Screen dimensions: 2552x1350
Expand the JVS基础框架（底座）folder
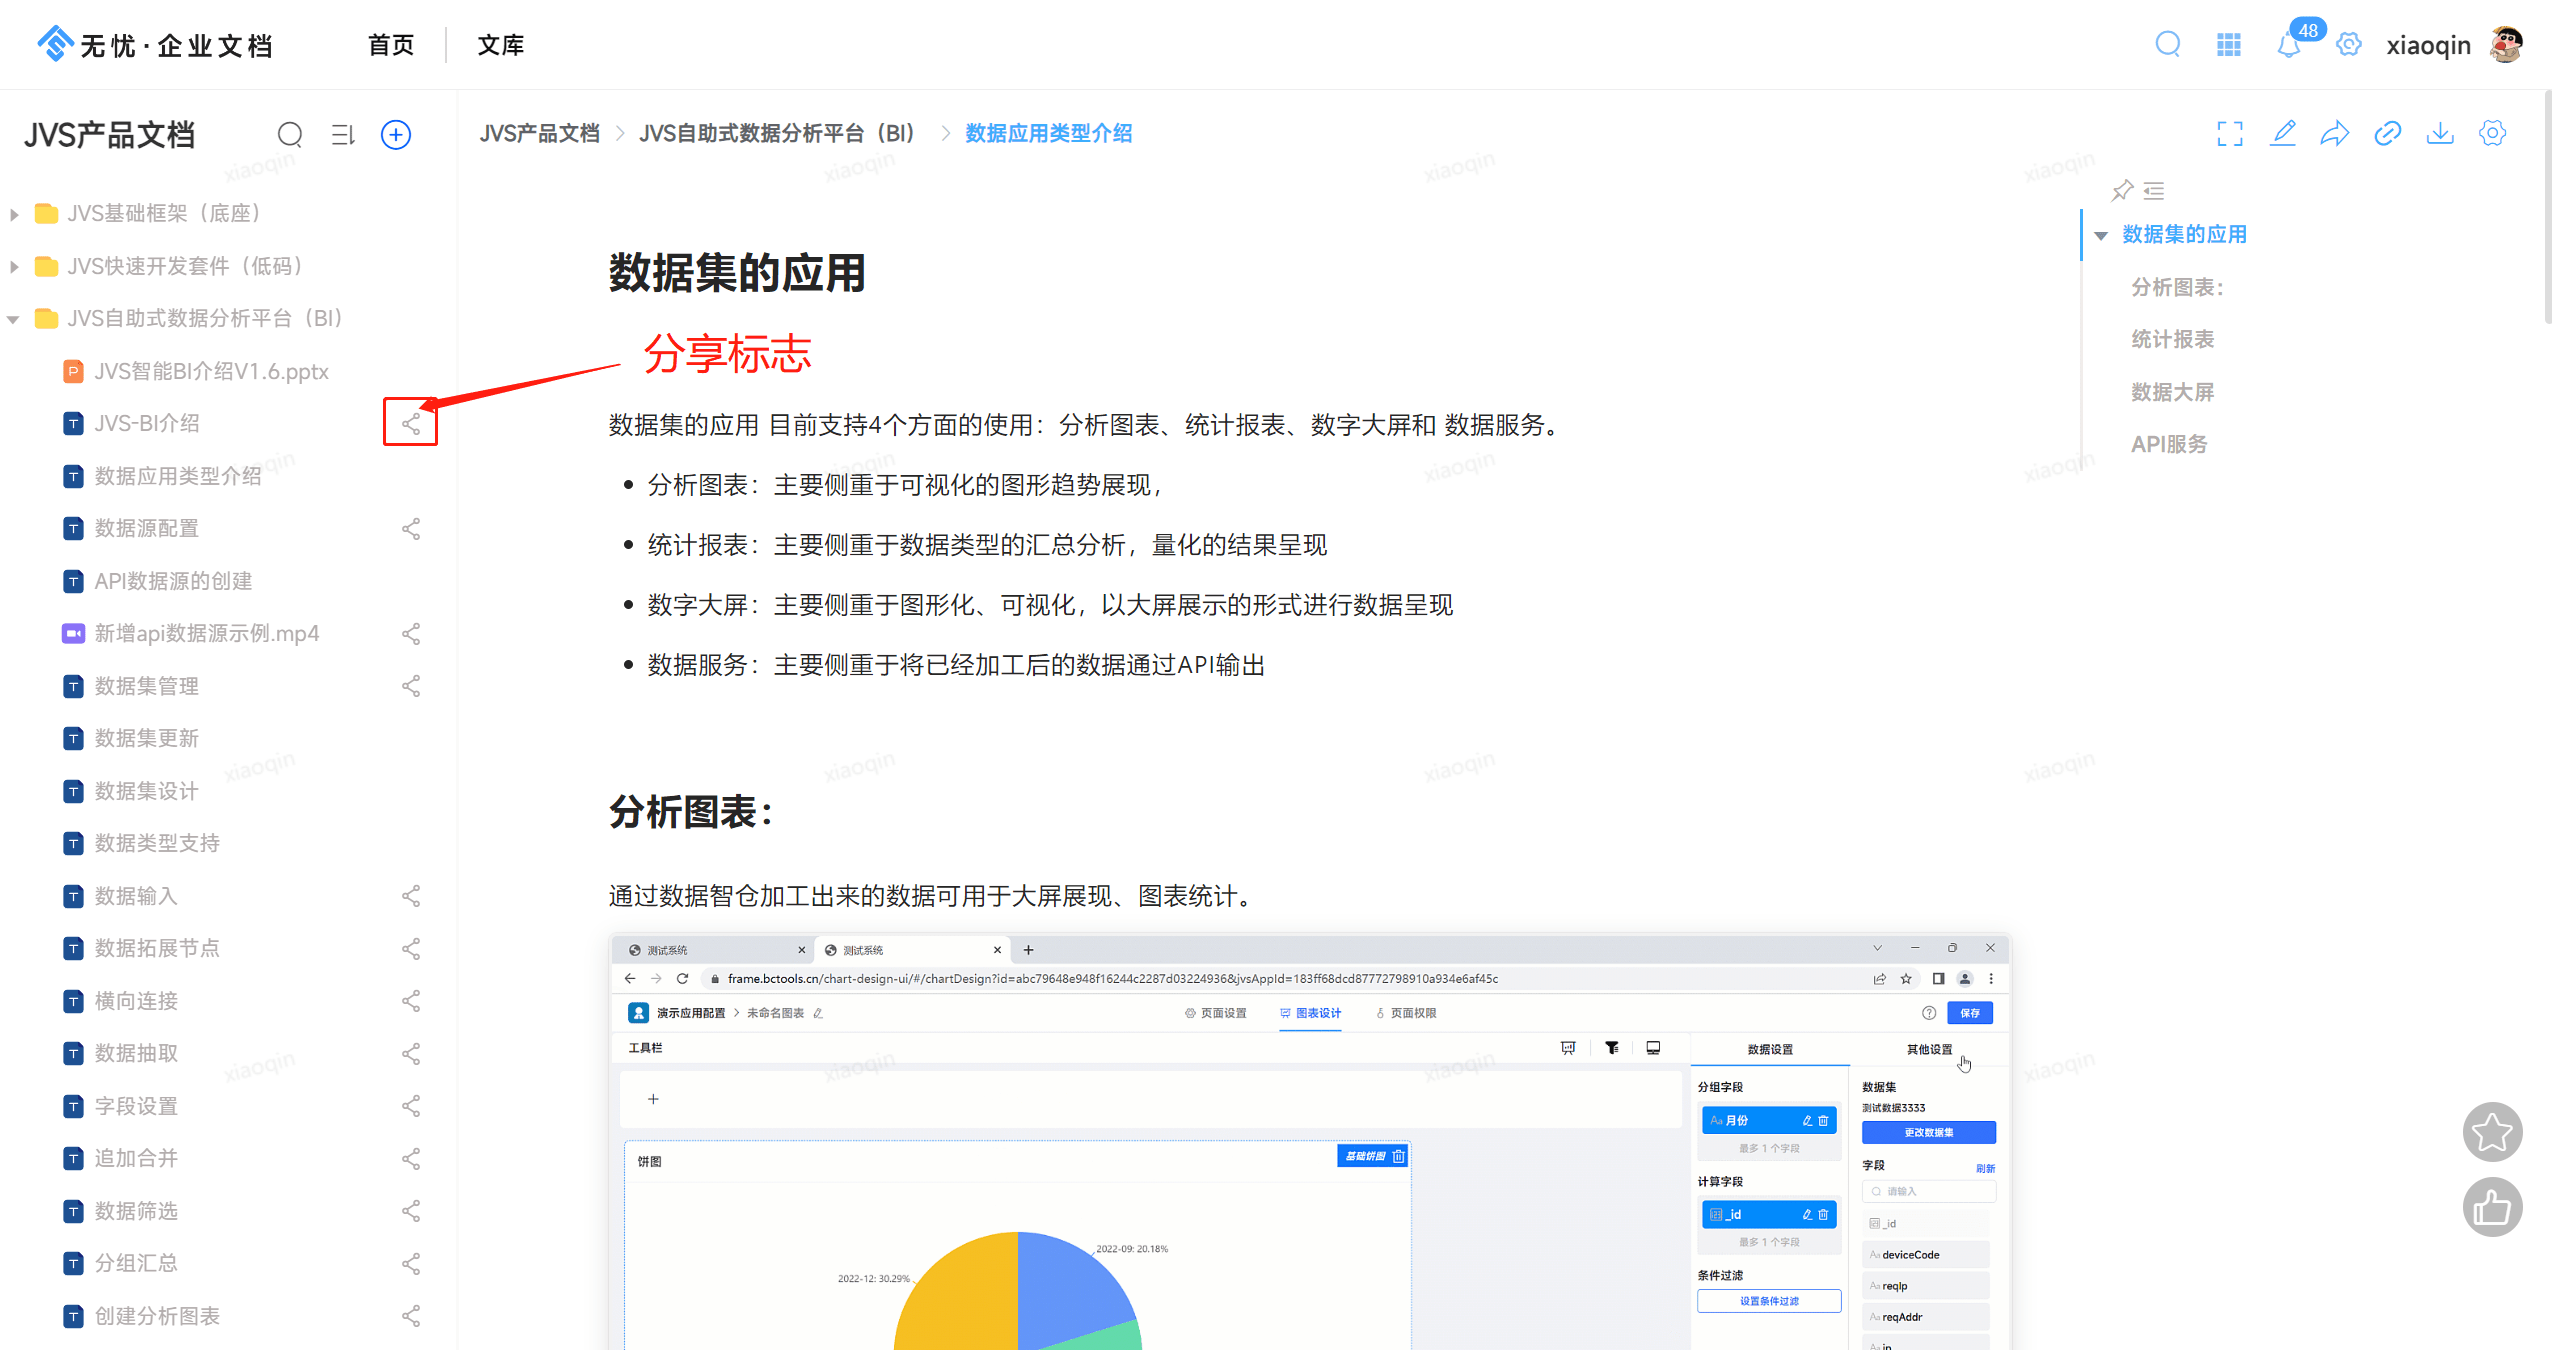click(x=14, y=214)
